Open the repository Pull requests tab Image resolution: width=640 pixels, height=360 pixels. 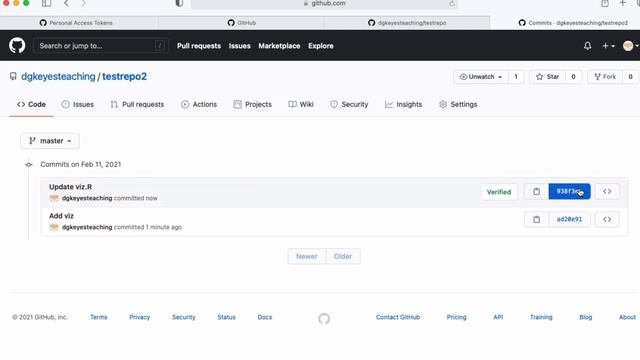point(137,104)
